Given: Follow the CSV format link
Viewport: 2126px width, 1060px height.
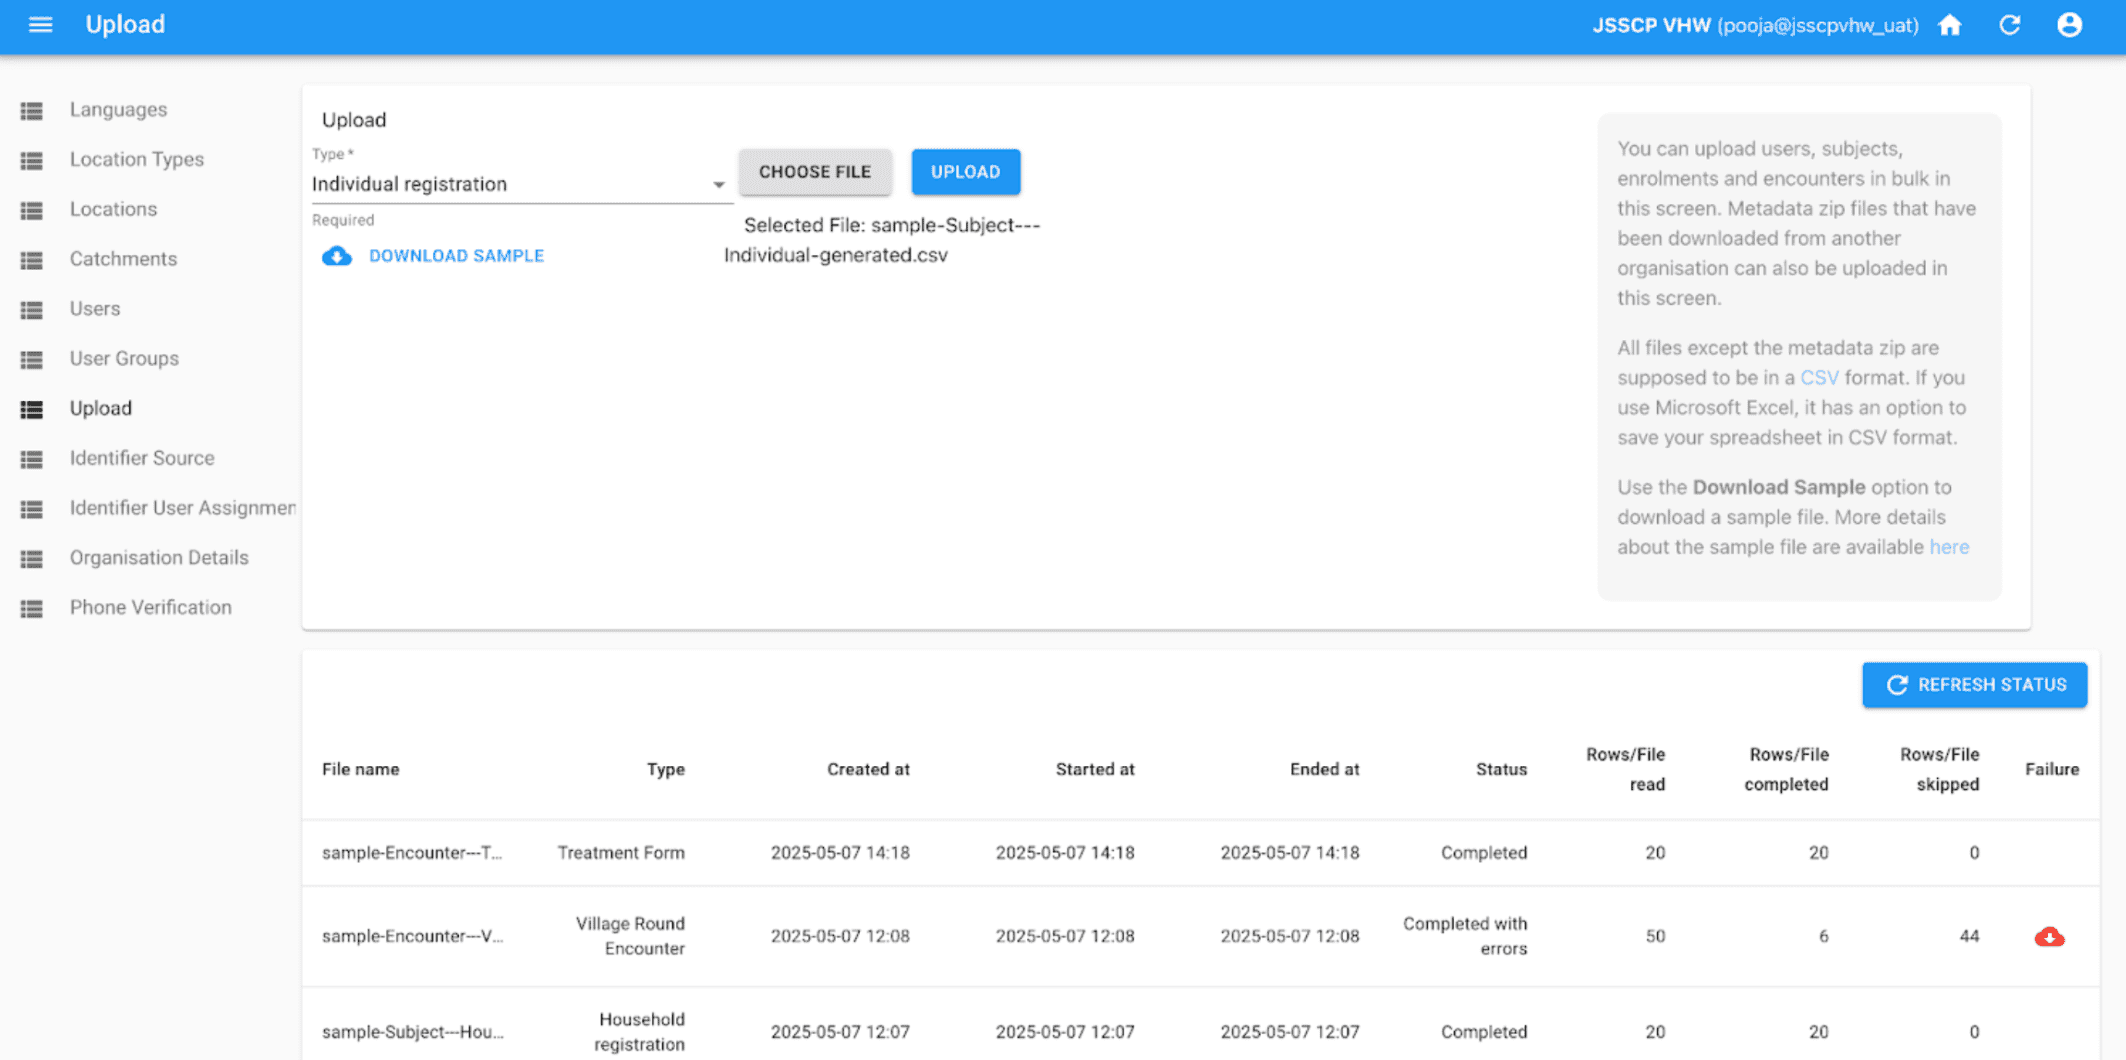Looking at the screenshot, I should 1819,378.
